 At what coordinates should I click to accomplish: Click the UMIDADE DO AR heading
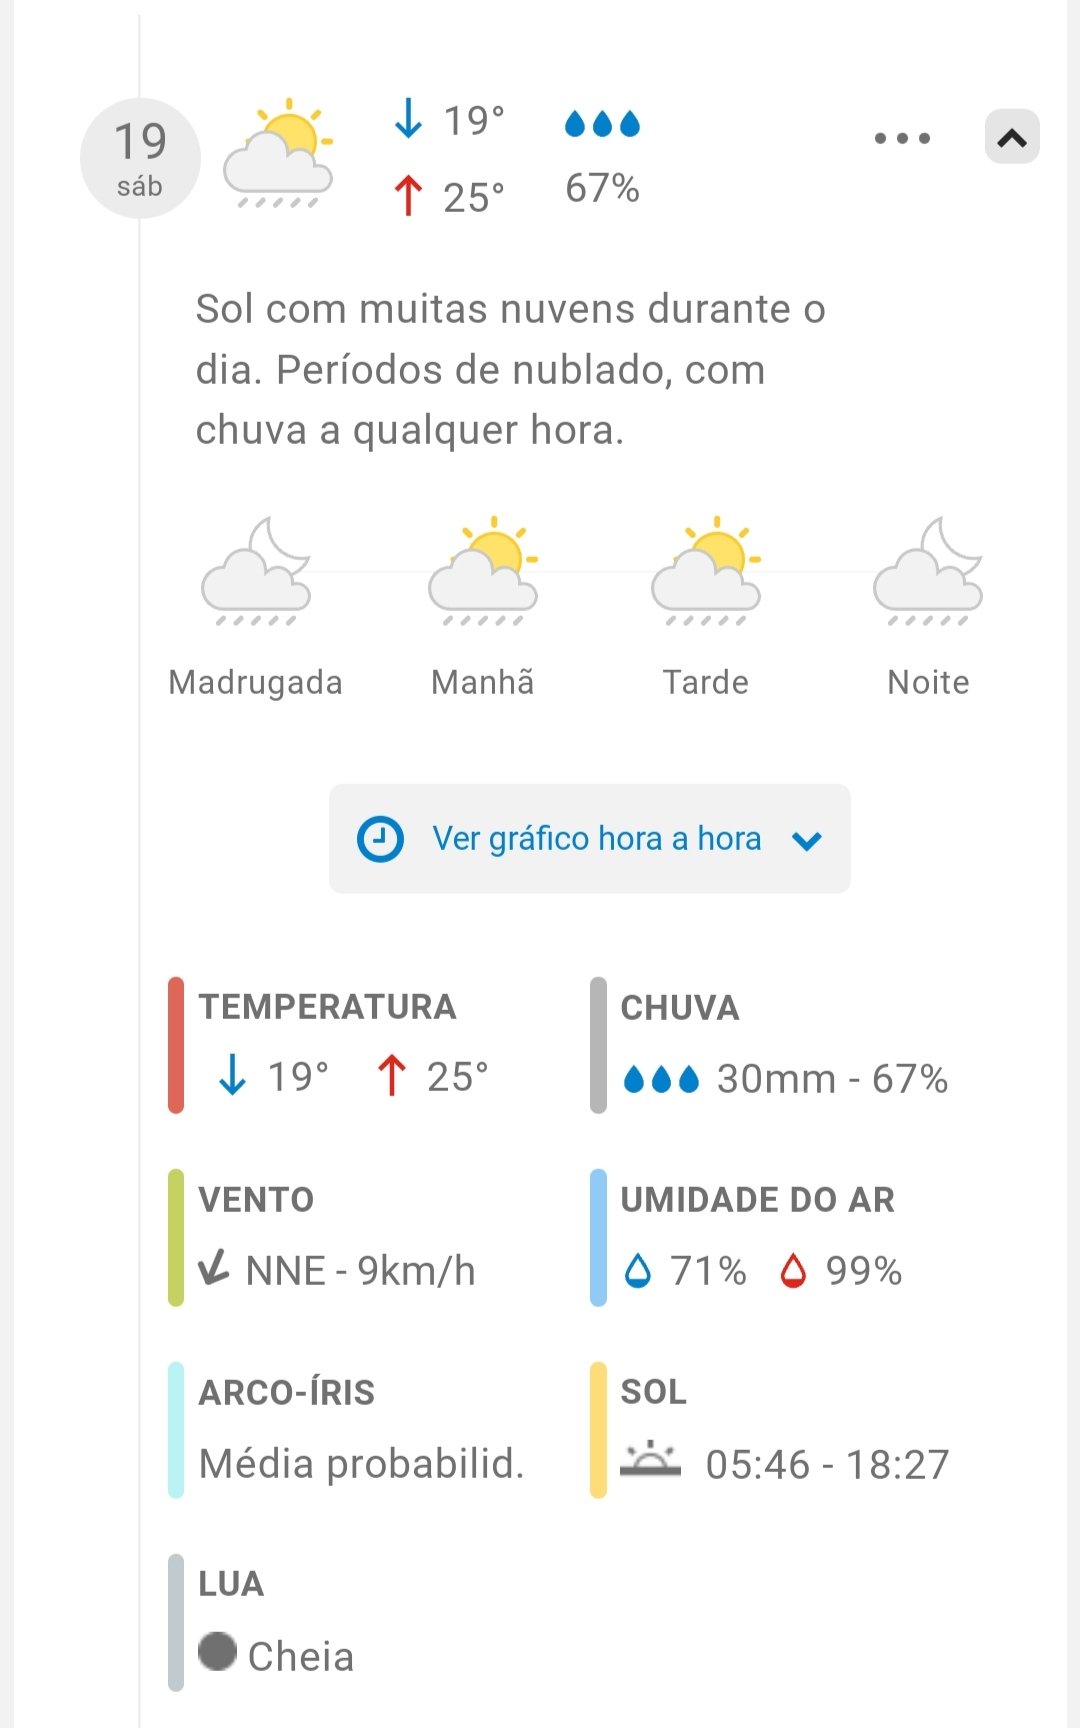click(x=757, y=1199)
